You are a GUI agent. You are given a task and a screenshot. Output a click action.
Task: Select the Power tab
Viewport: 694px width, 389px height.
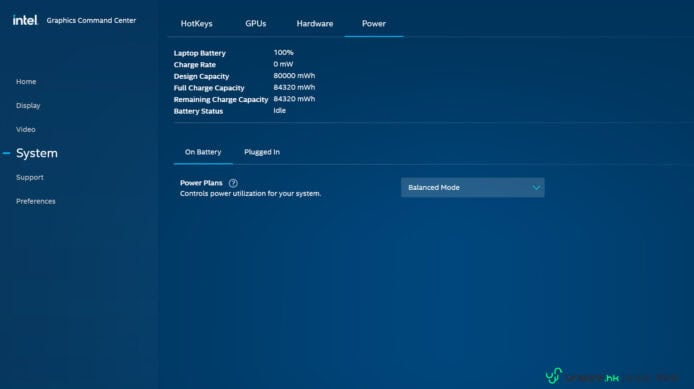point(374,23)
